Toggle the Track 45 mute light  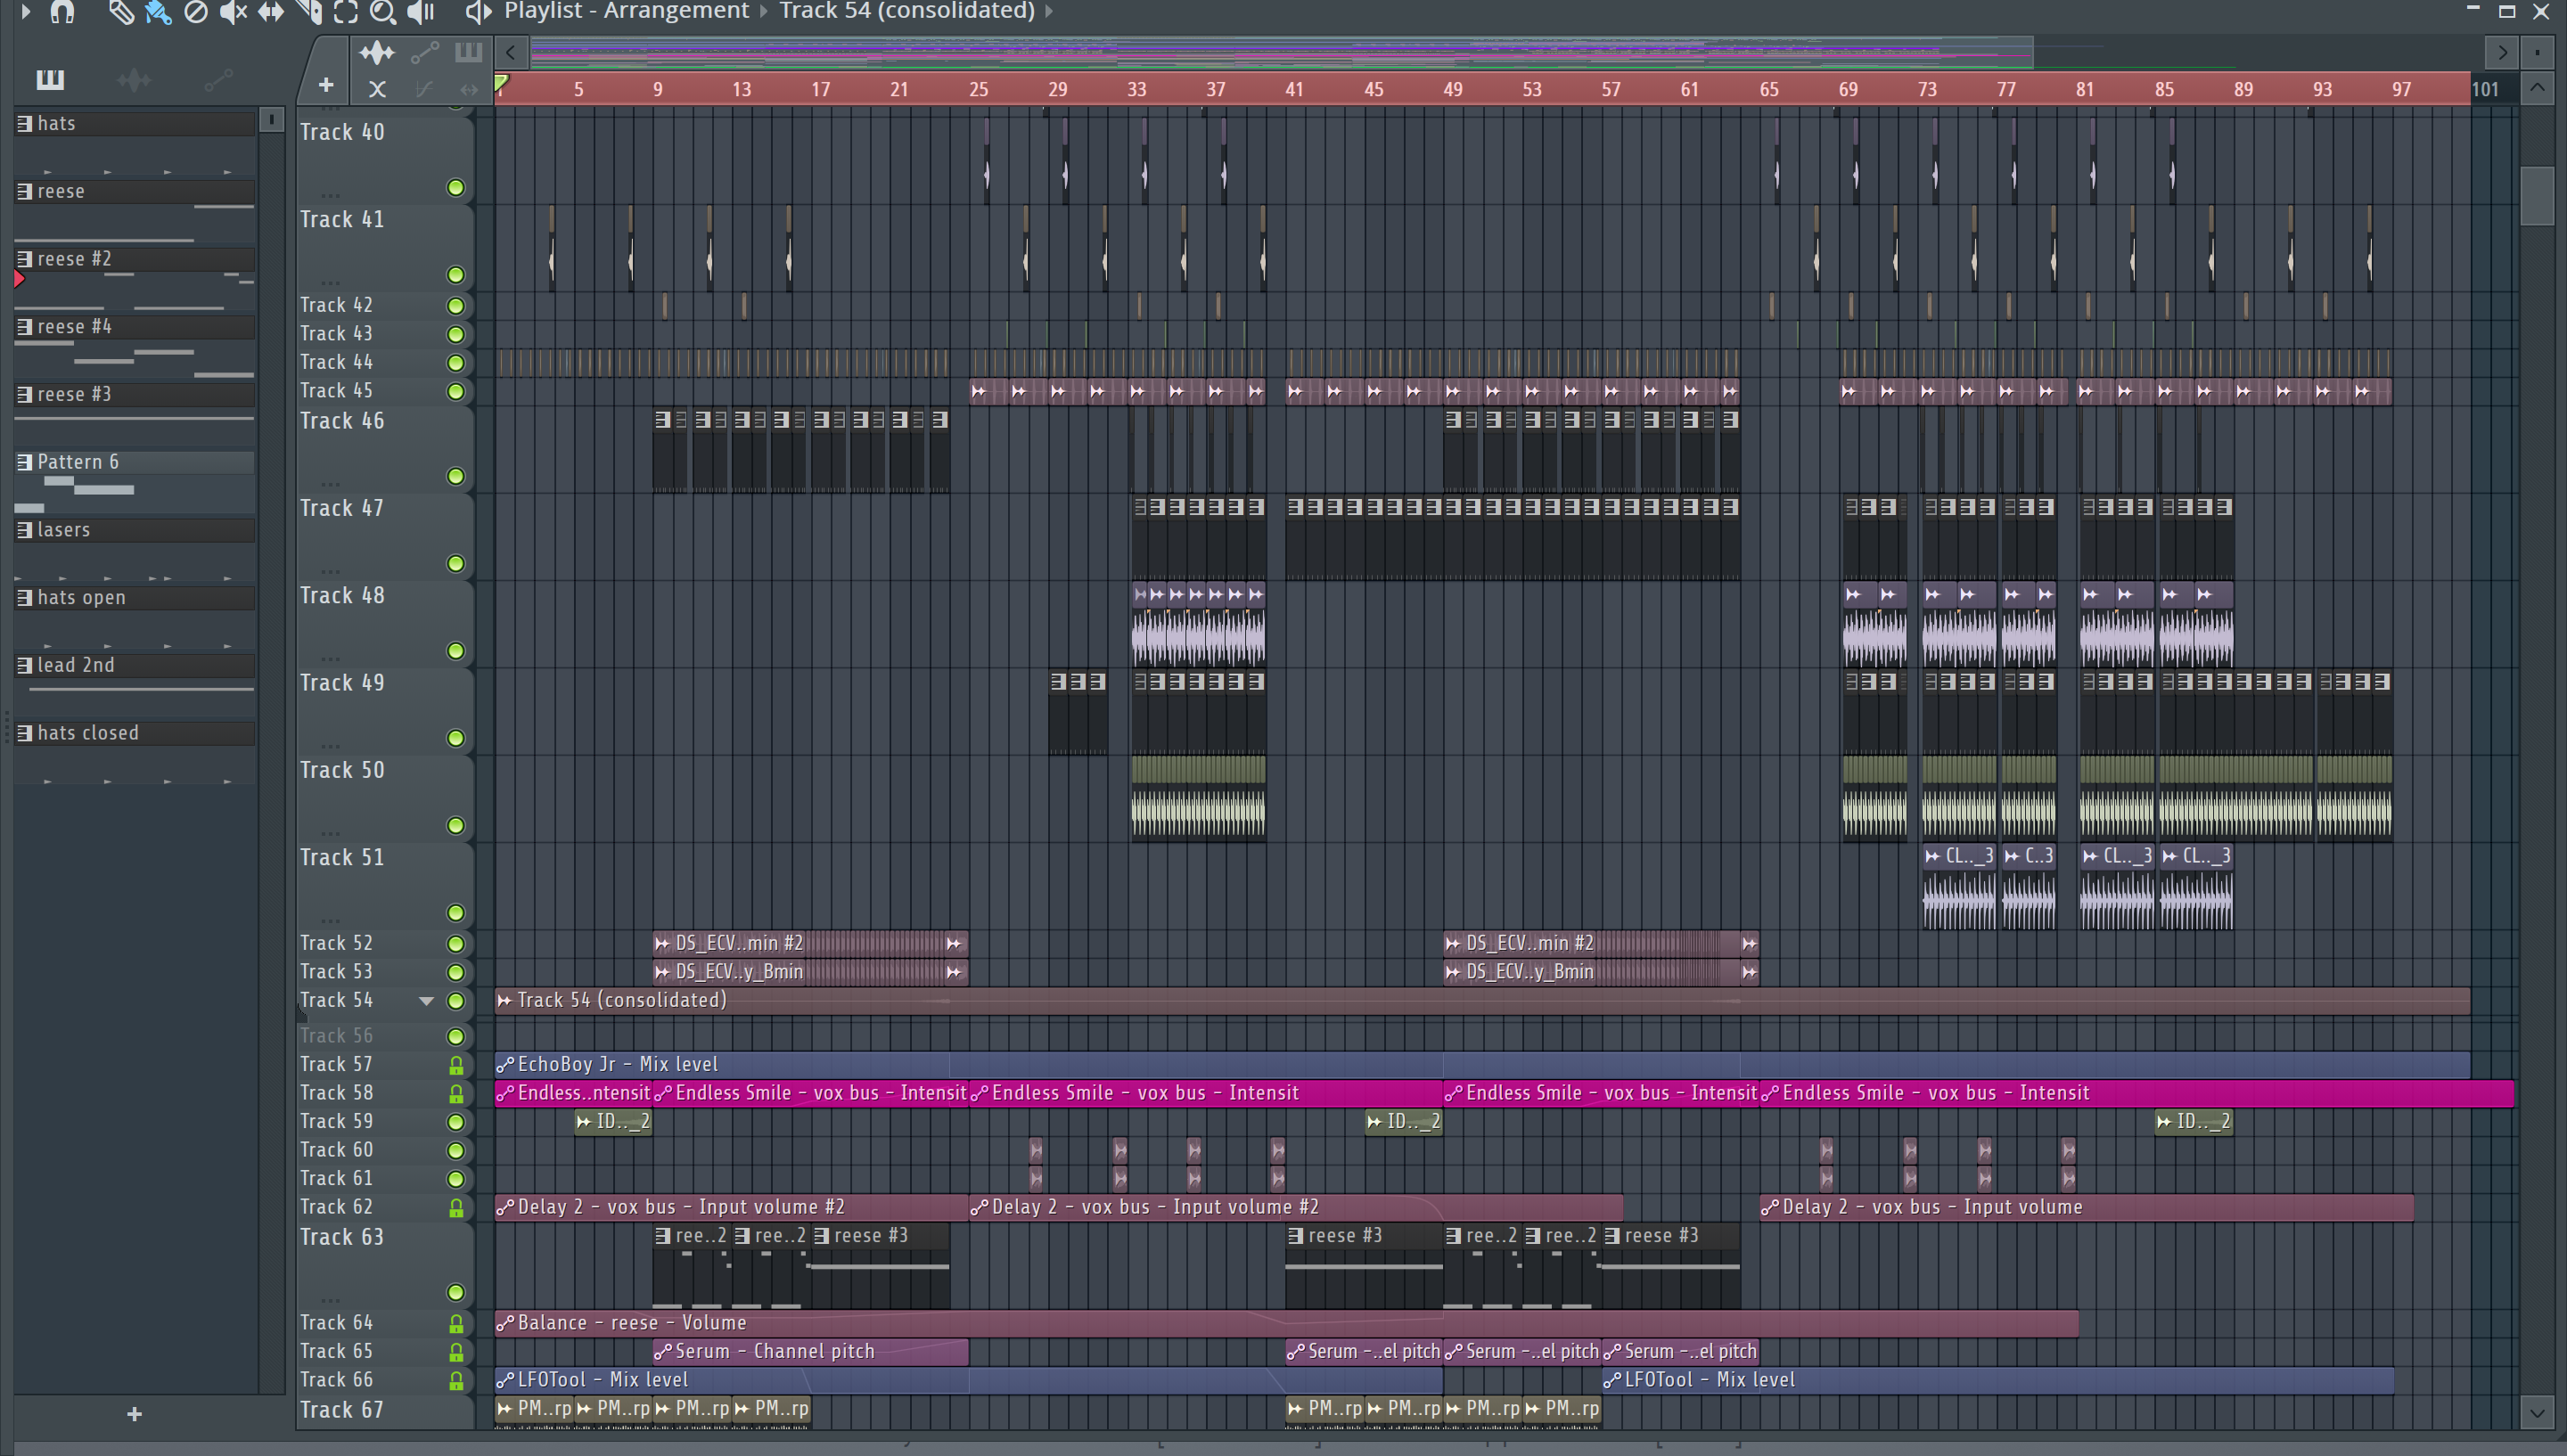tap(456, 391)
